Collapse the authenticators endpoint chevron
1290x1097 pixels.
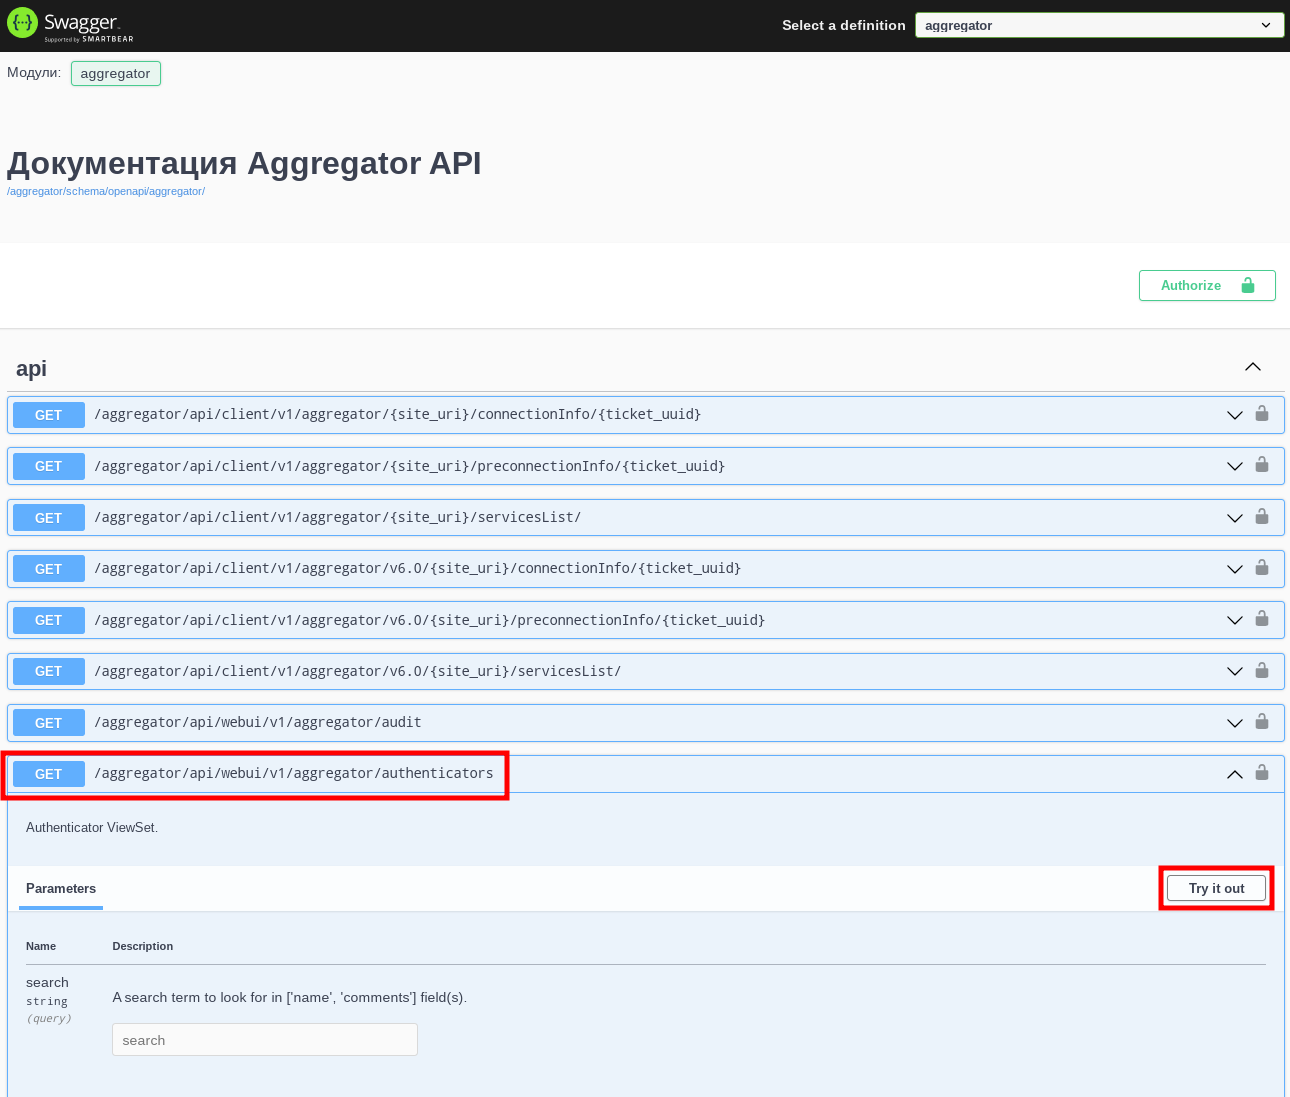pos(1235,774)
